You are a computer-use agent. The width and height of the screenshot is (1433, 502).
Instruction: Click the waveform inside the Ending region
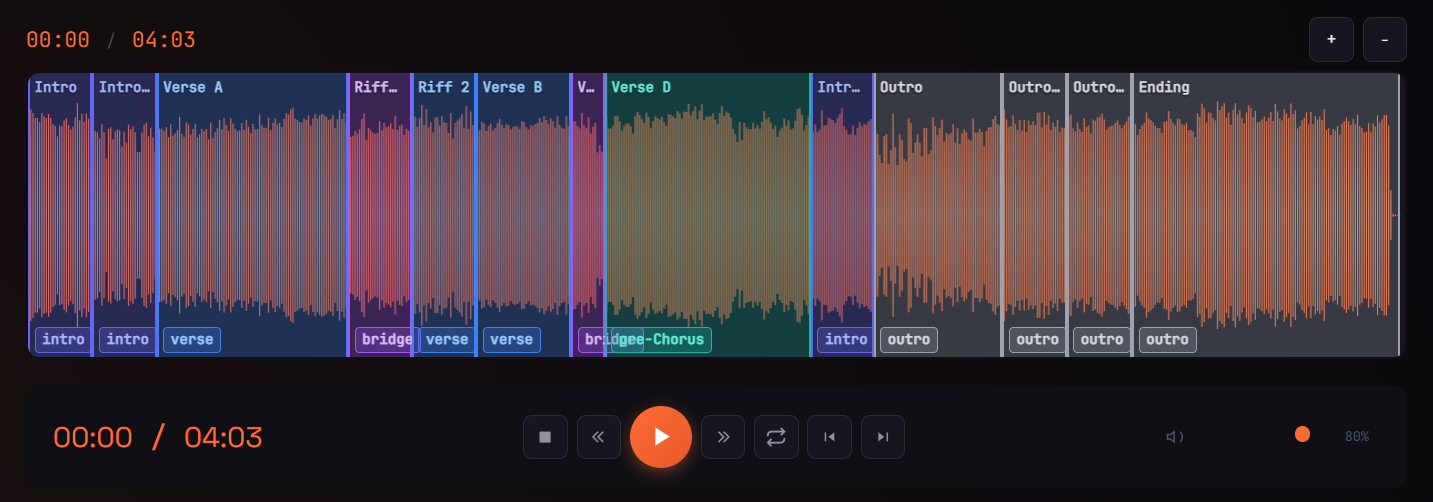point(1265,215)
